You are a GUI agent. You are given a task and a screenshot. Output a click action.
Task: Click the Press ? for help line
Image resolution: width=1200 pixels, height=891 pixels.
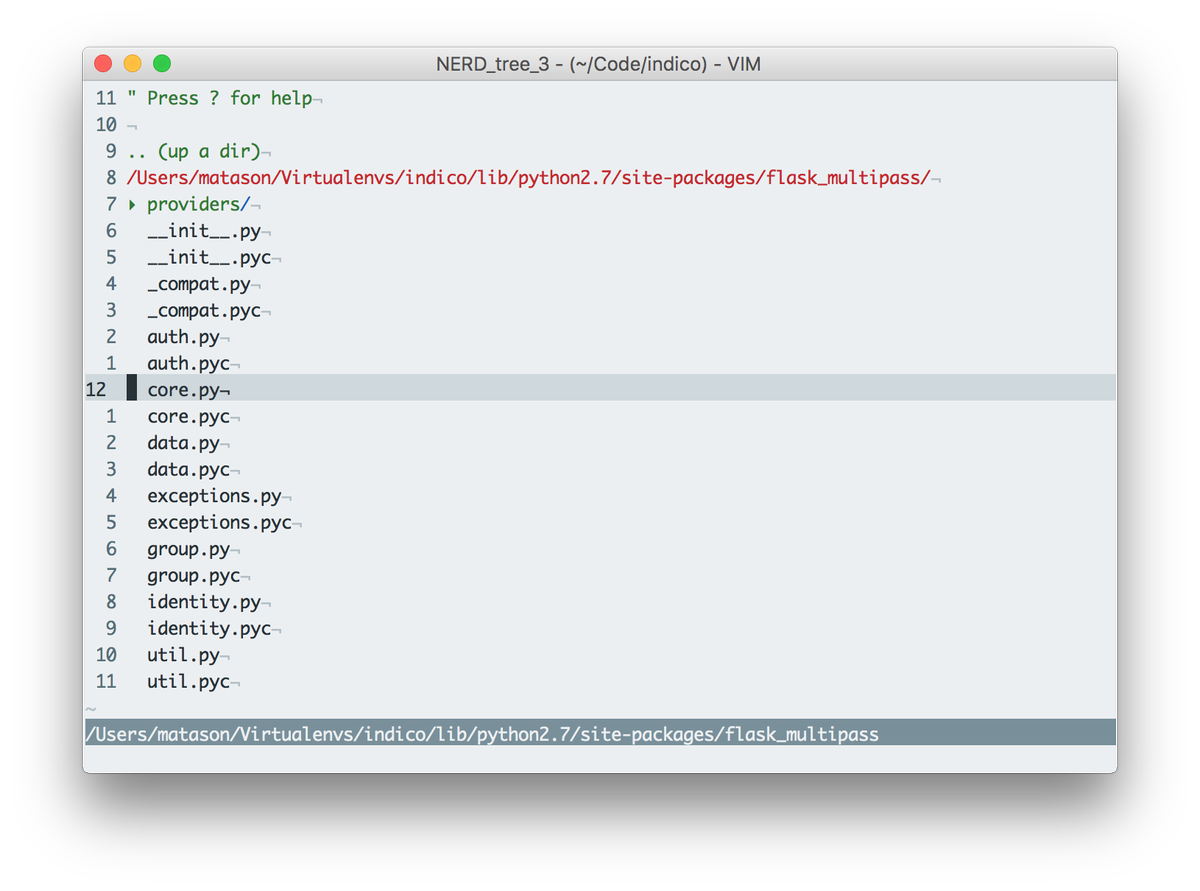pos(220,98)
